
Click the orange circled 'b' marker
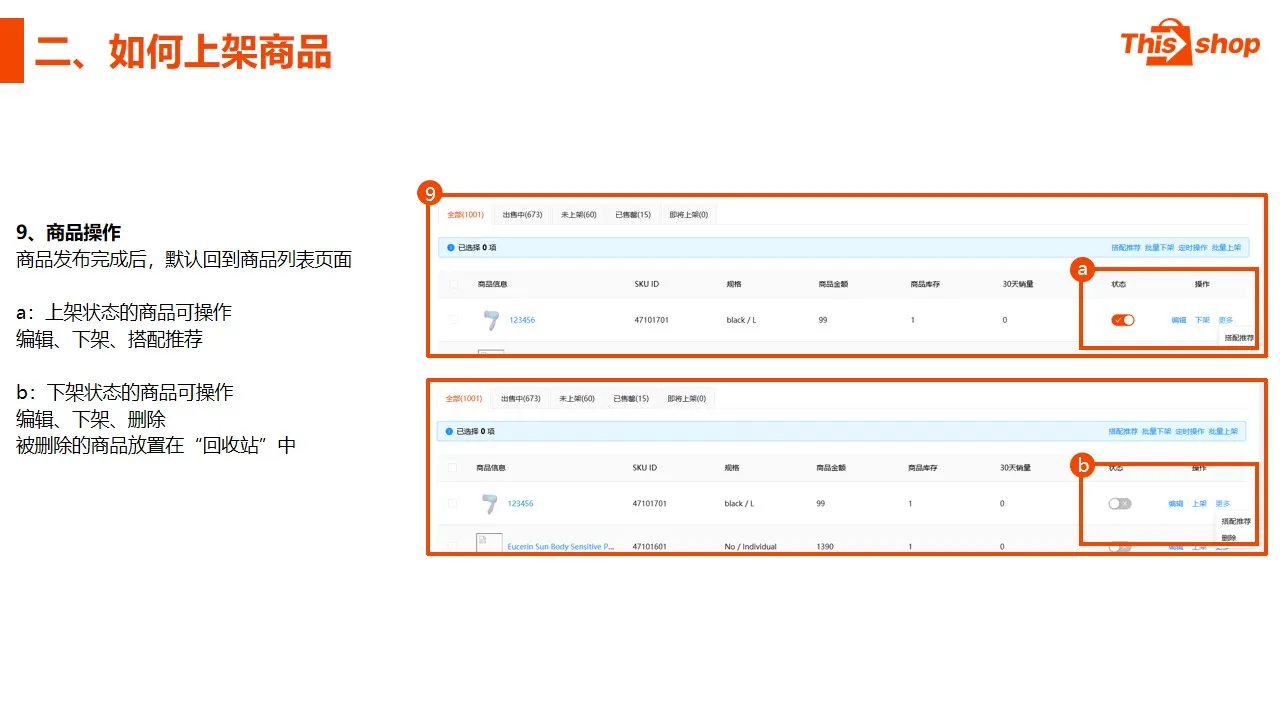coord(1082,464)
